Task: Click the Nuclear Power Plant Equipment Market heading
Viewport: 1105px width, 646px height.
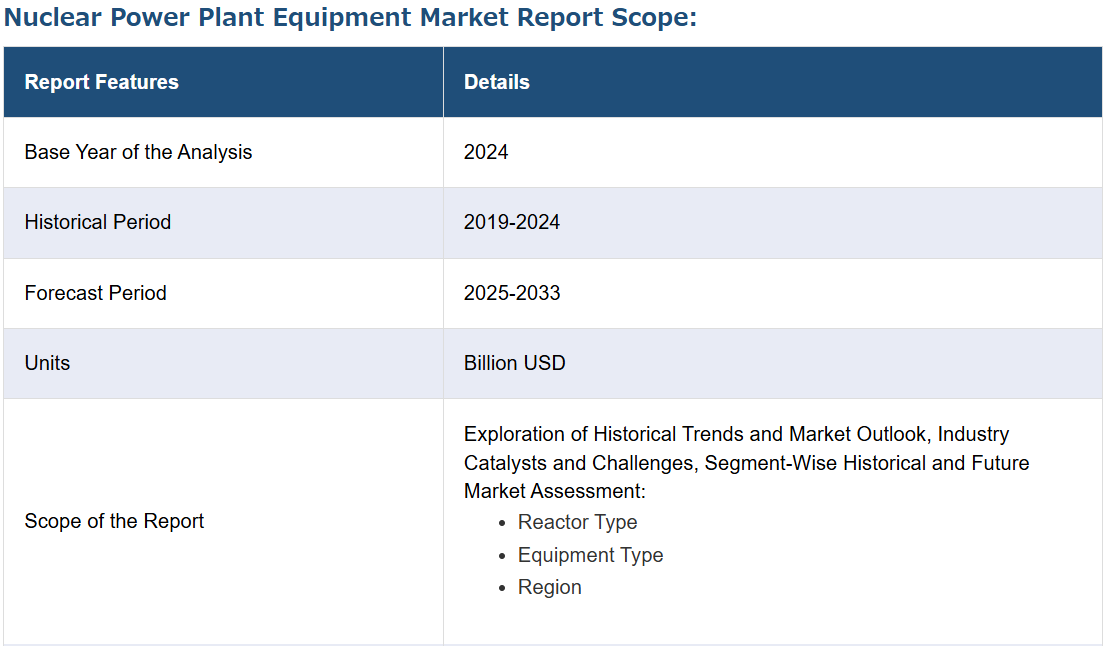Action: click(350, 19)
